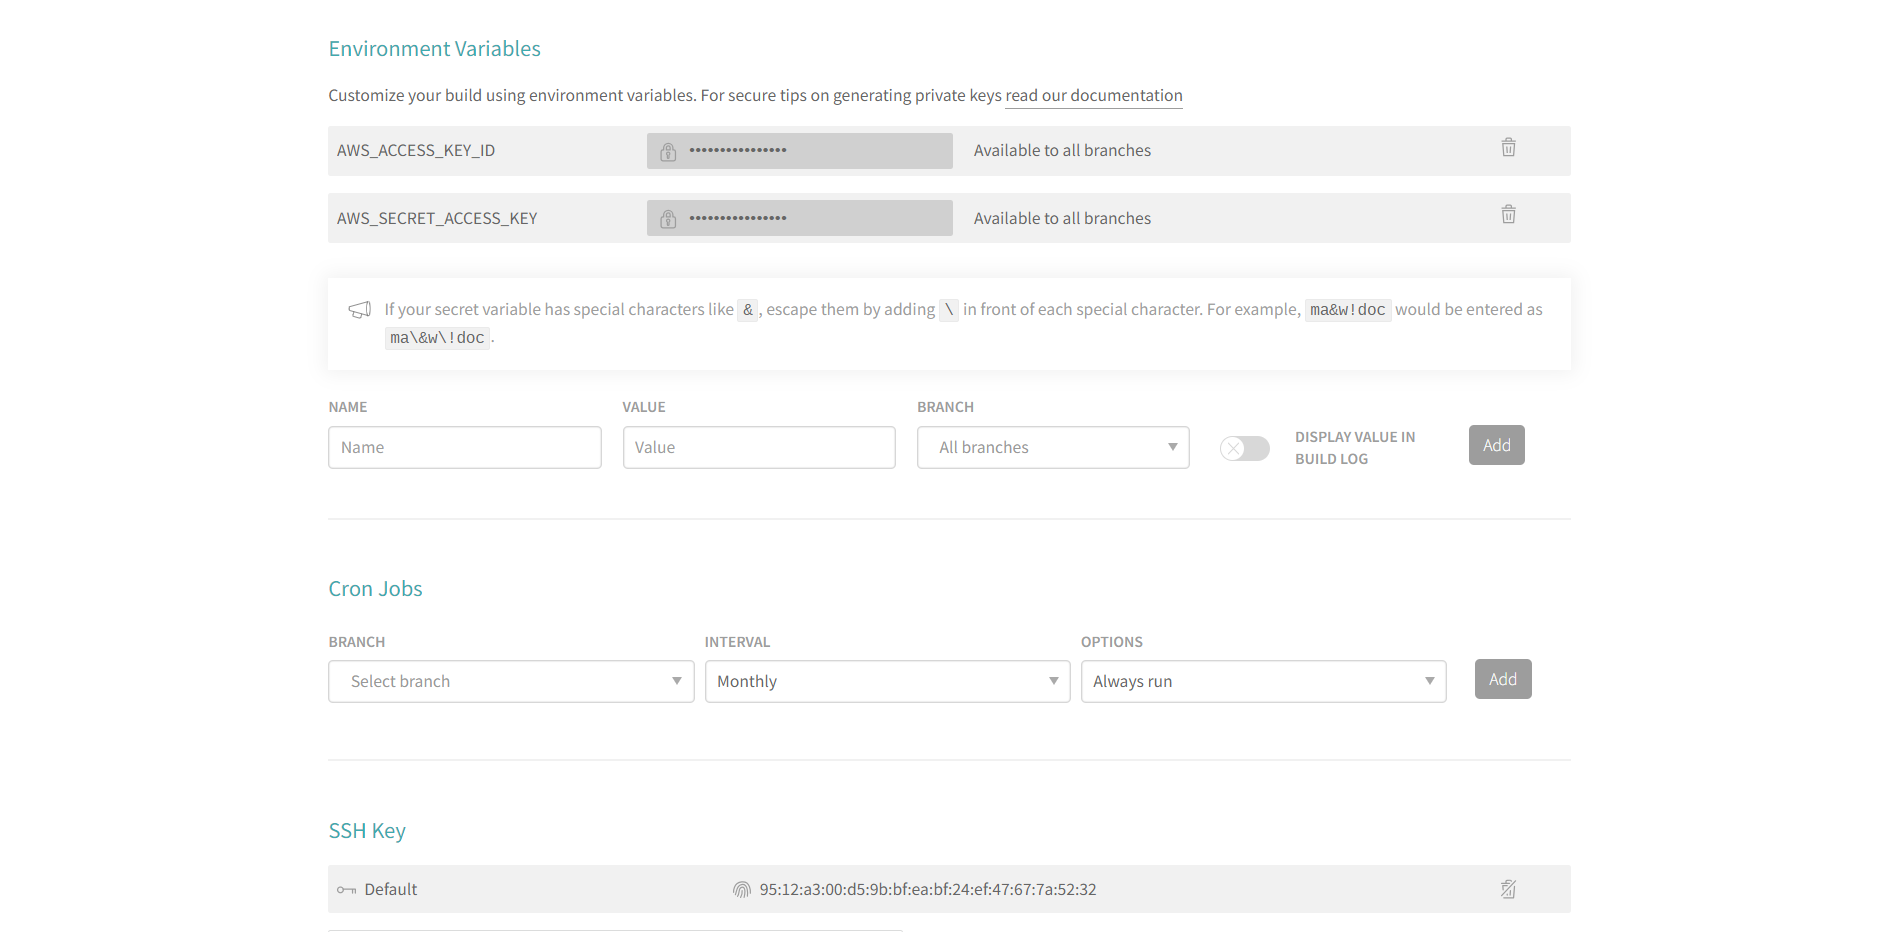1898x932 pixels.
Task: Click the masked AWS_ACCESS_KEY_ID value field
Action: [799, 151]
